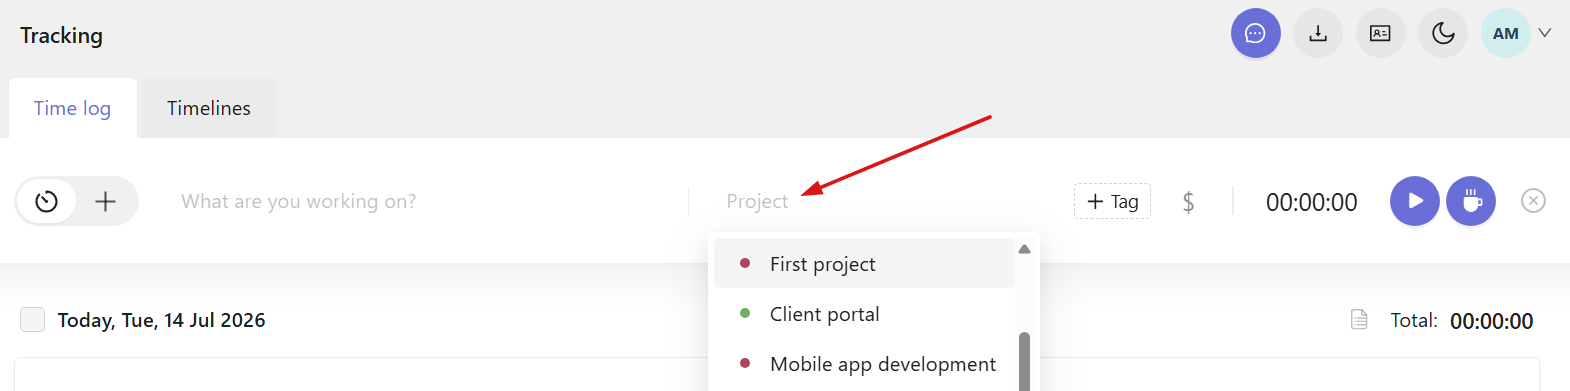Start a break with coffee cup button
The width and height of the screenshot is (1570, 391).
tap(1471, 201)
